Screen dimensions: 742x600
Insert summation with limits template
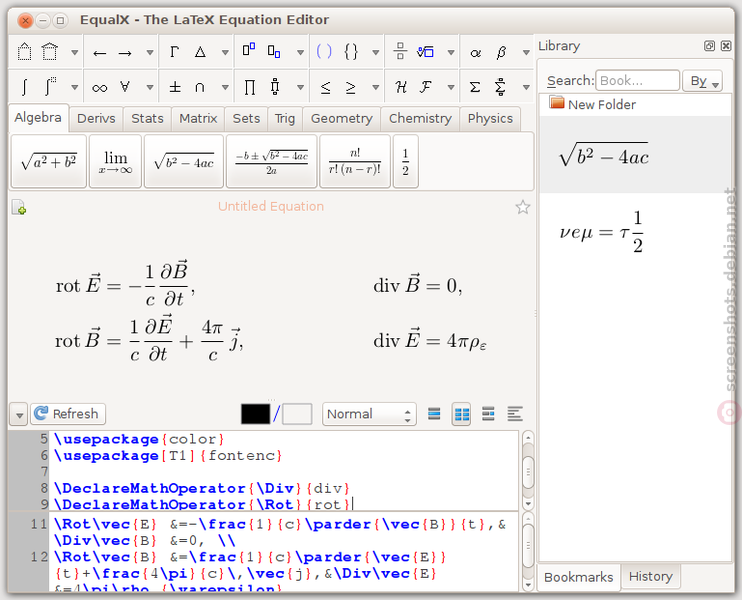(x=500, y=87)
